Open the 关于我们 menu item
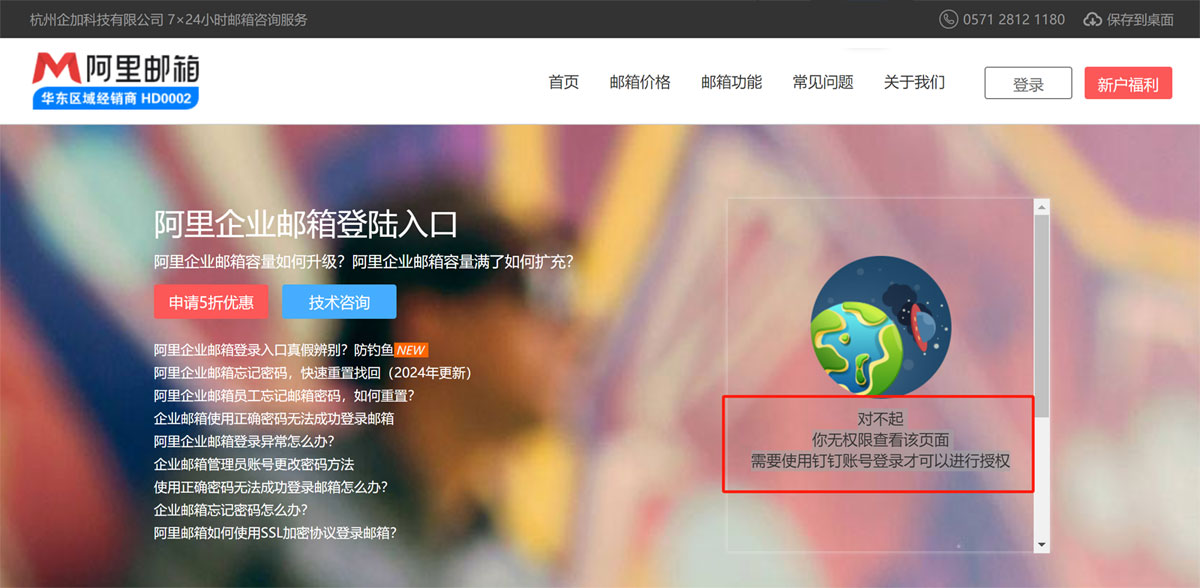Screen dimensions: 1200x588 point(914,82)
